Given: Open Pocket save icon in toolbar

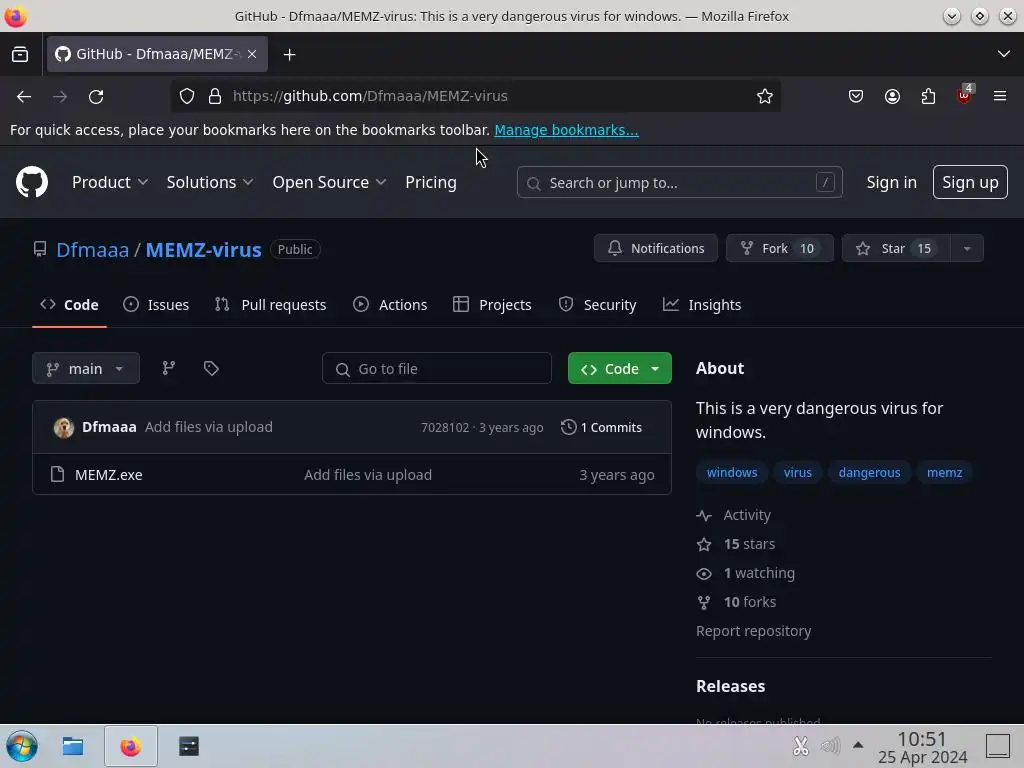Looking at the screenshot, I should pos(856,97).
